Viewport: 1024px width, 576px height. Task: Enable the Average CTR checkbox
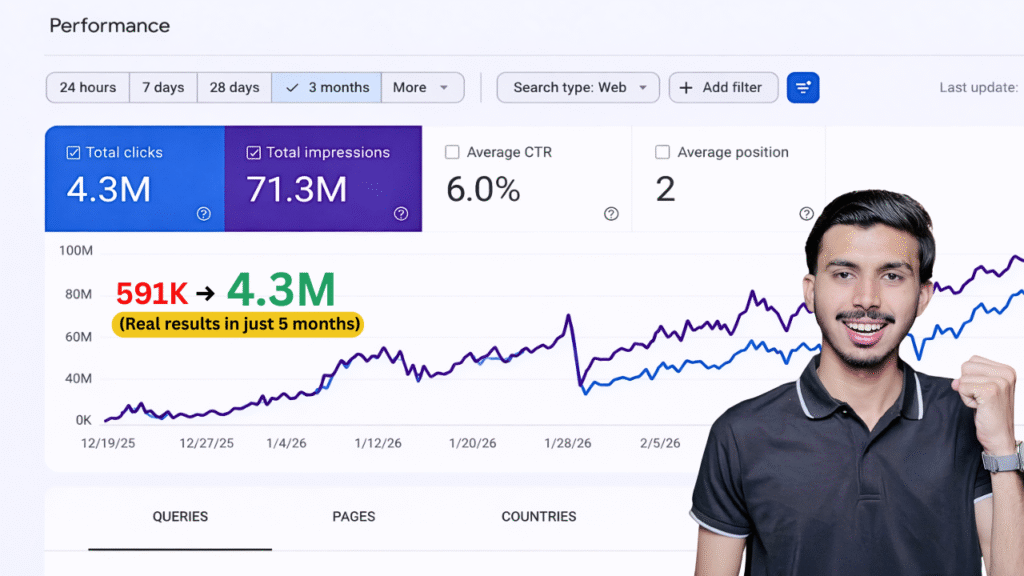[x=452, y=152]
